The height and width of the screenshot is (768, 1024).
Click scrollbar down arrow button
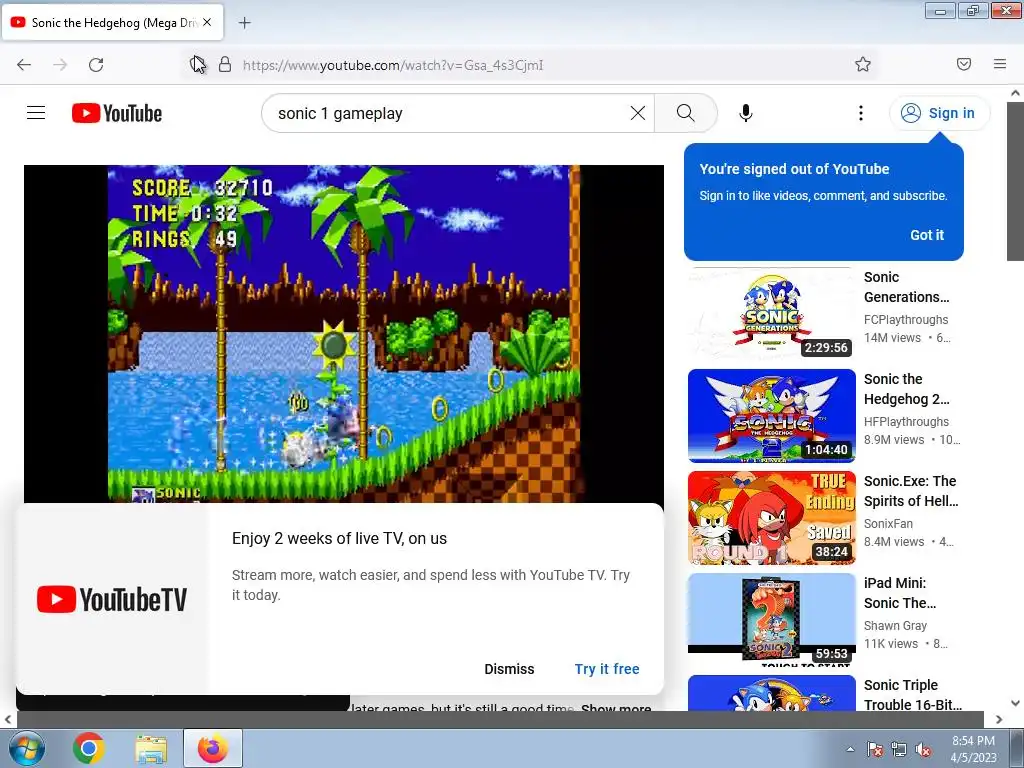[1016, 703]
